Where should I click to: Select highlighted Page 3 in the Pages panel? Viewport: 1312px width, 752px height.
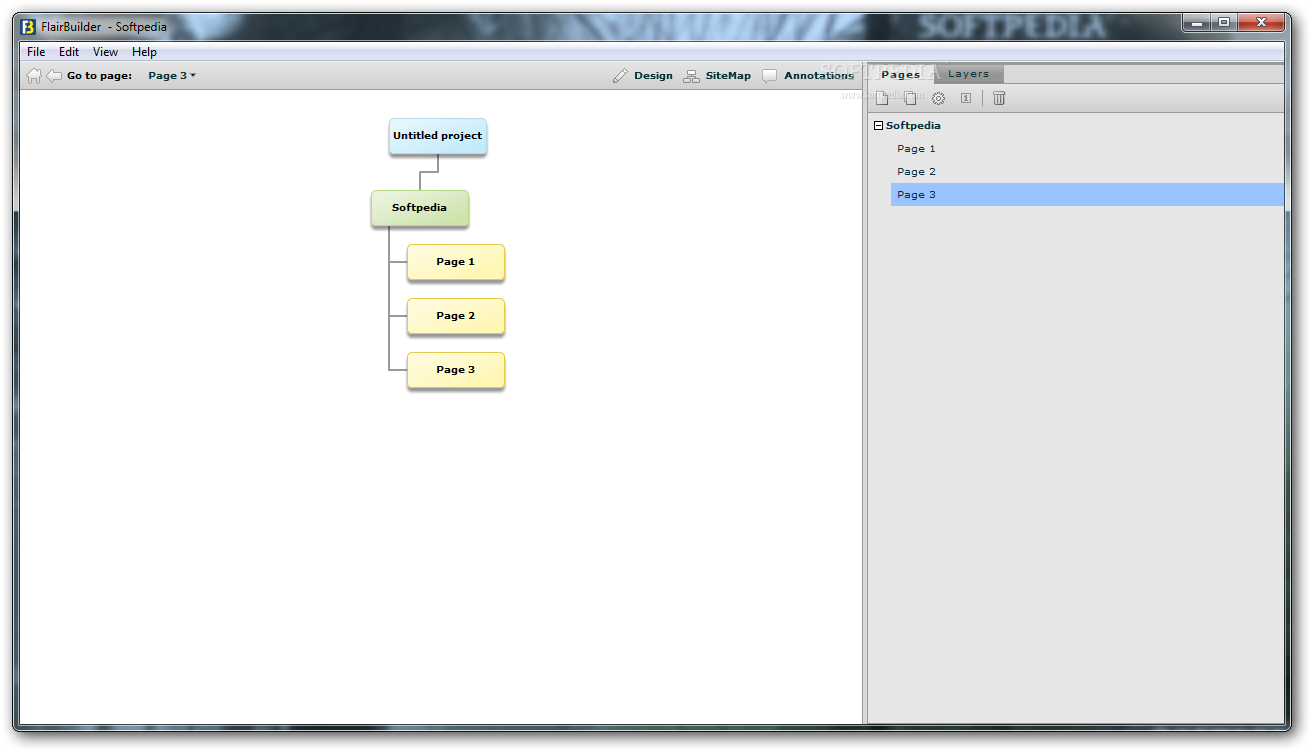click(x=1087, y=195)
